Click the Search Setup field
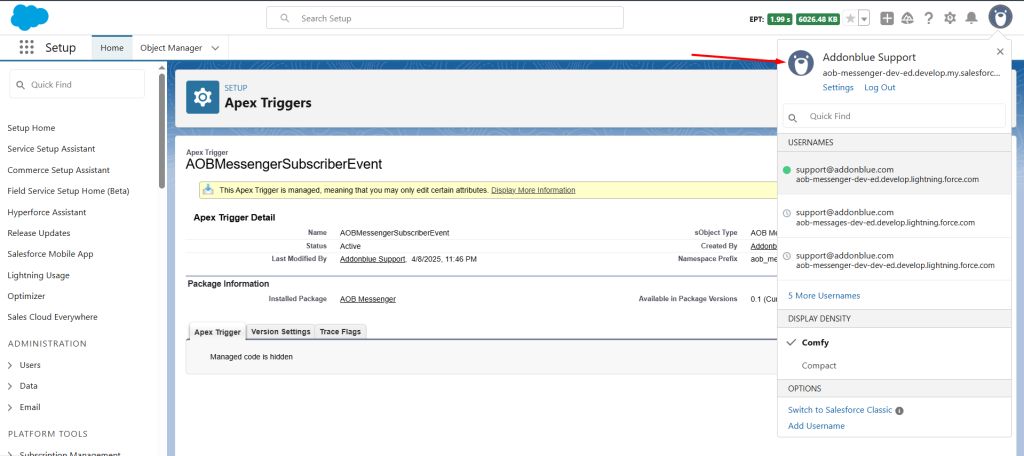1024x456 pixels. pos(445,18)
